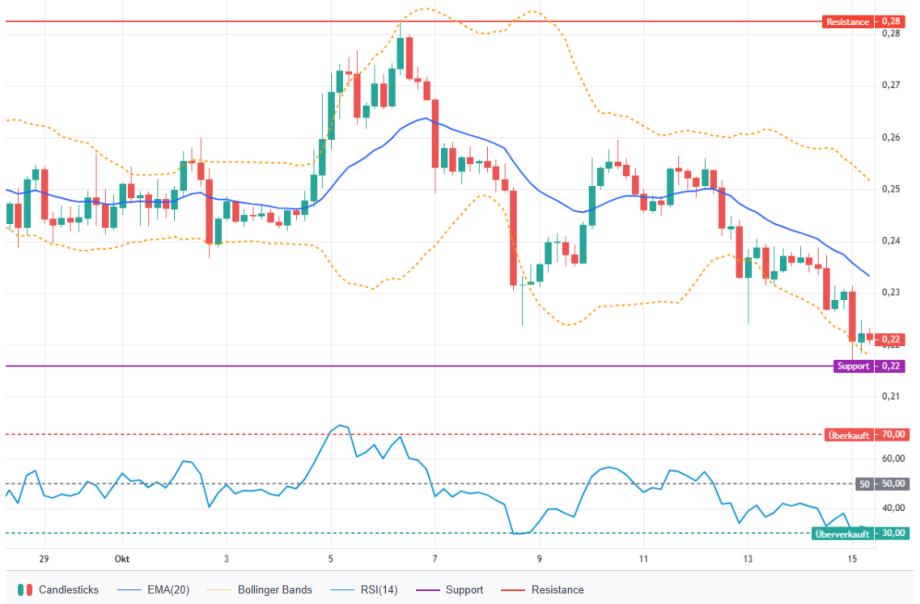Toggle the EMA(20) legend entry
This screenshot has width=920, height=604.
pos(154,590)
